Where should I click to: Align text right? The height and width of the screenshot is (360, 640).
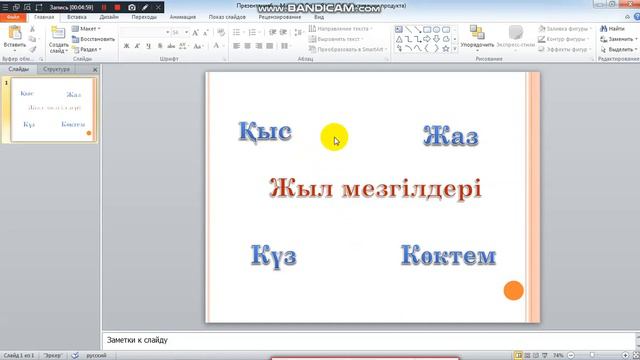258,46
